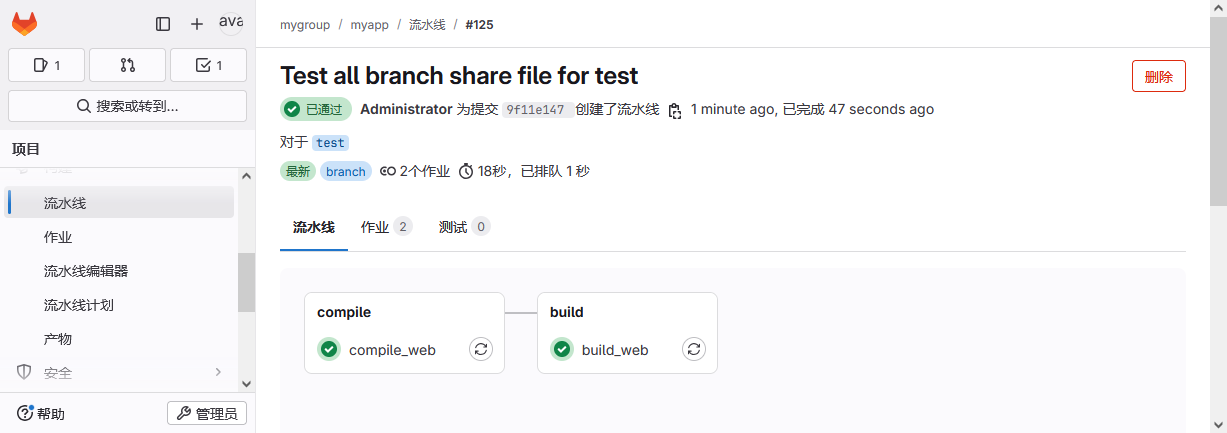Switch to the 作业 tab

[x=386, y=227]
